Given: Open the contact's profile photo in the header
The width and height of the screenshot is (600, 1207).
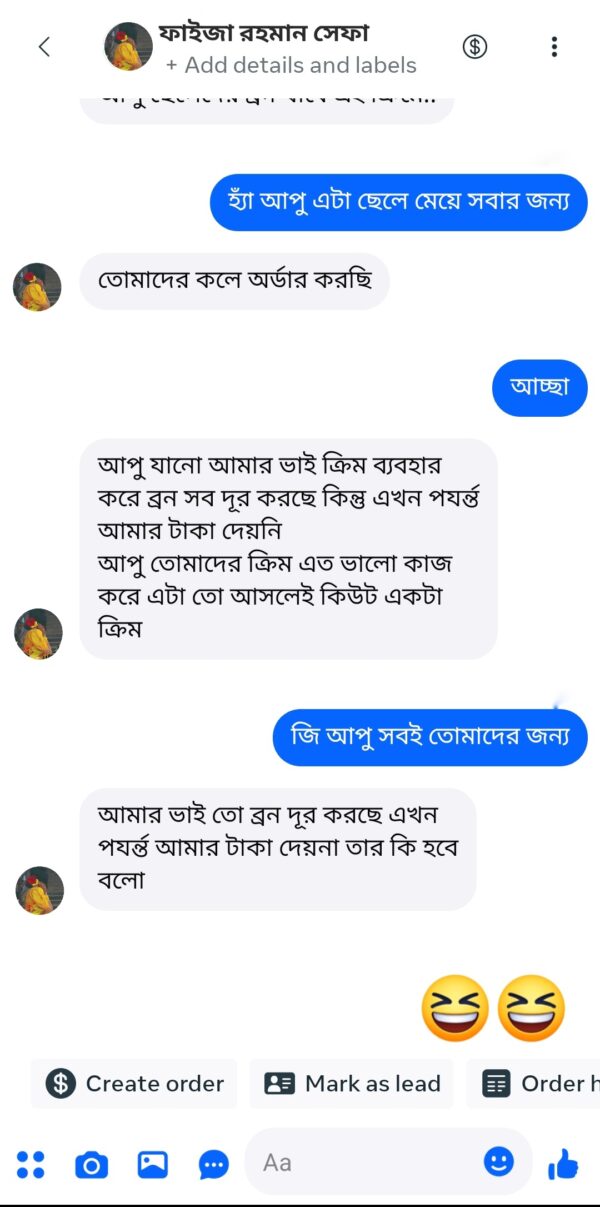Looking at the screenshot, I should point(128,46).
